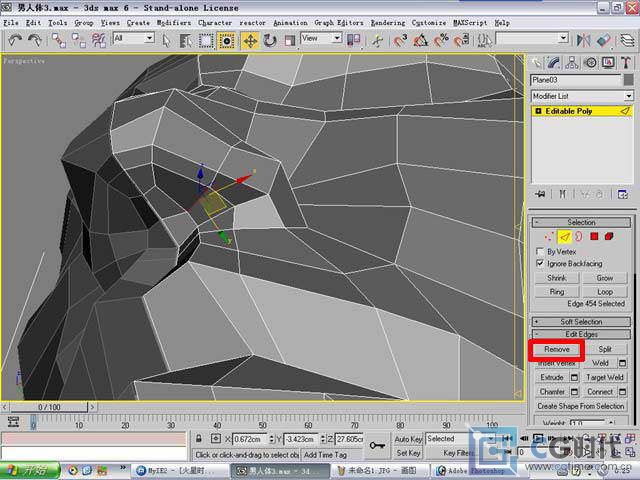Enable the By Vertex checkbox
Image resolution: width=640 pixels, height=480 pixels.
(540, 251)
